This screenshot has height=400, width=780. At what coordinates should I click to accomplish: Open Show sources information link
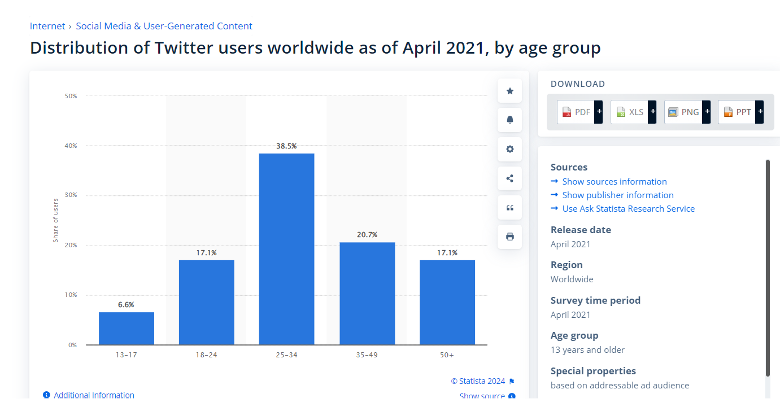(x=614, y=182)
